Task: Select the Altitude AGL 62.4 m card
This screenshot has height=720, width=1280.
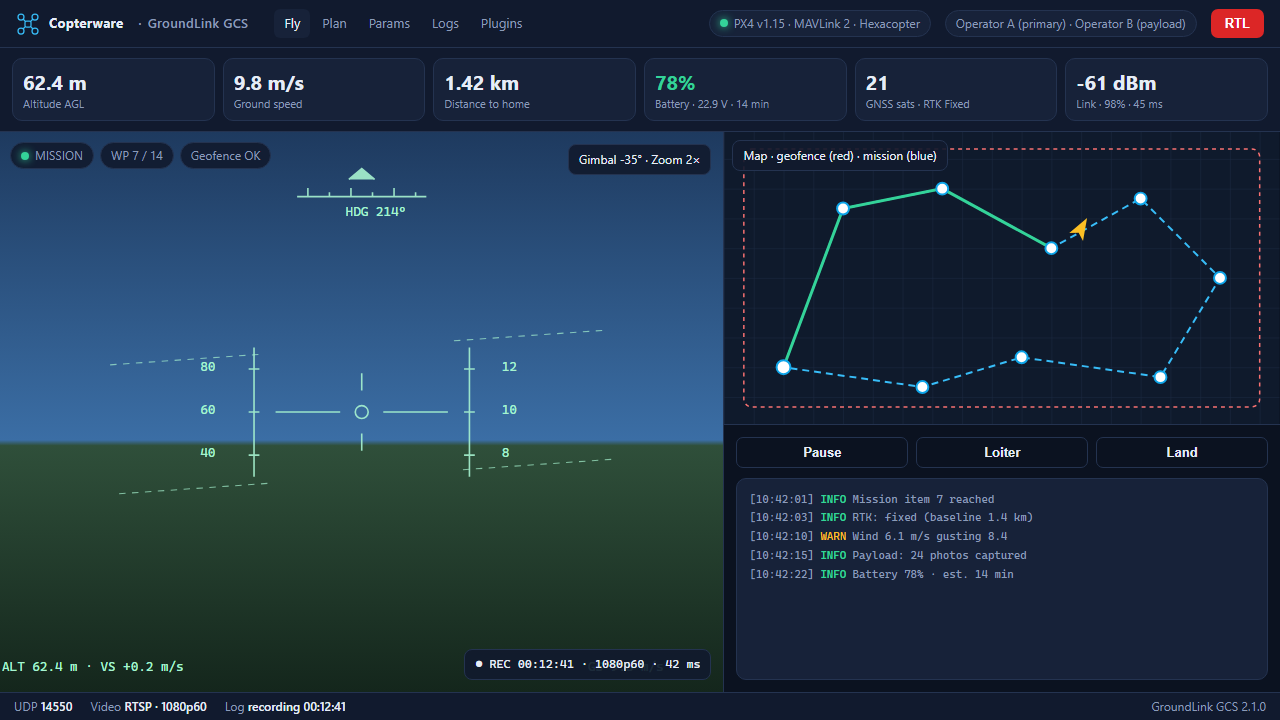Action: (113, 89)
